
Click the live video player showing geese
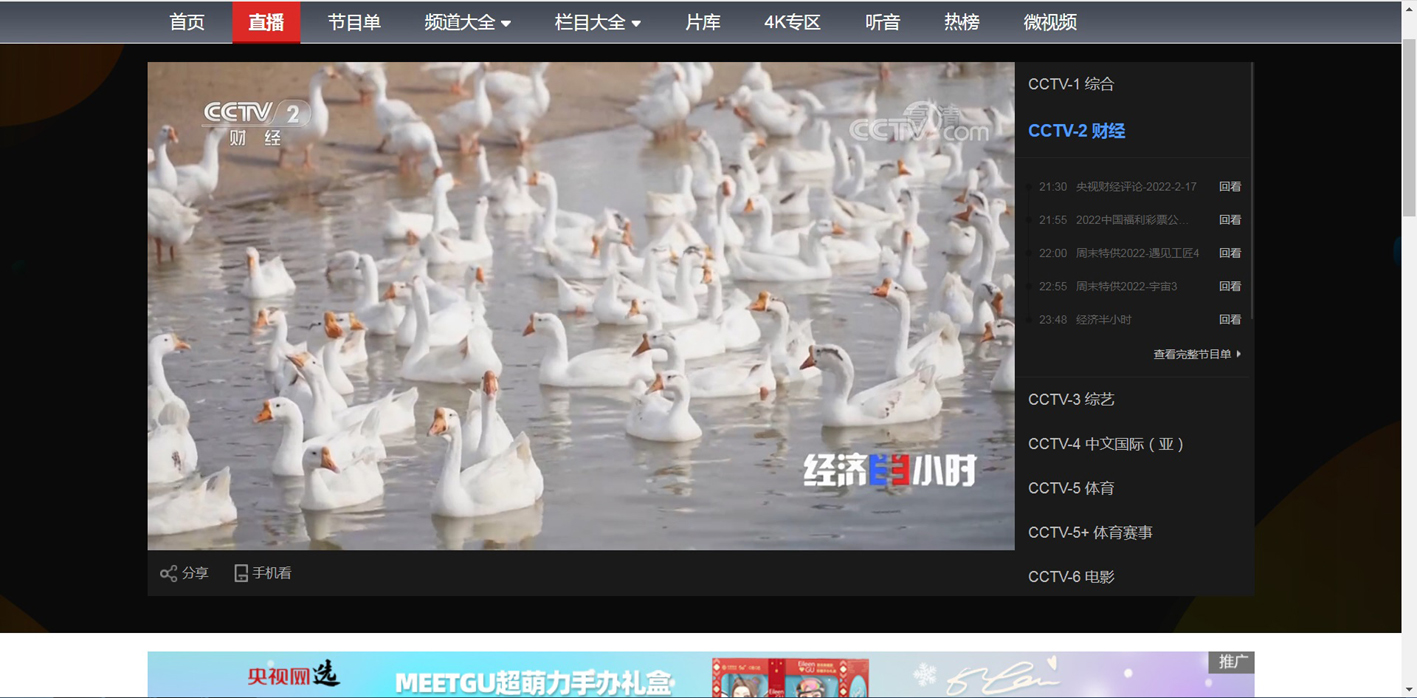click(581, 306)
